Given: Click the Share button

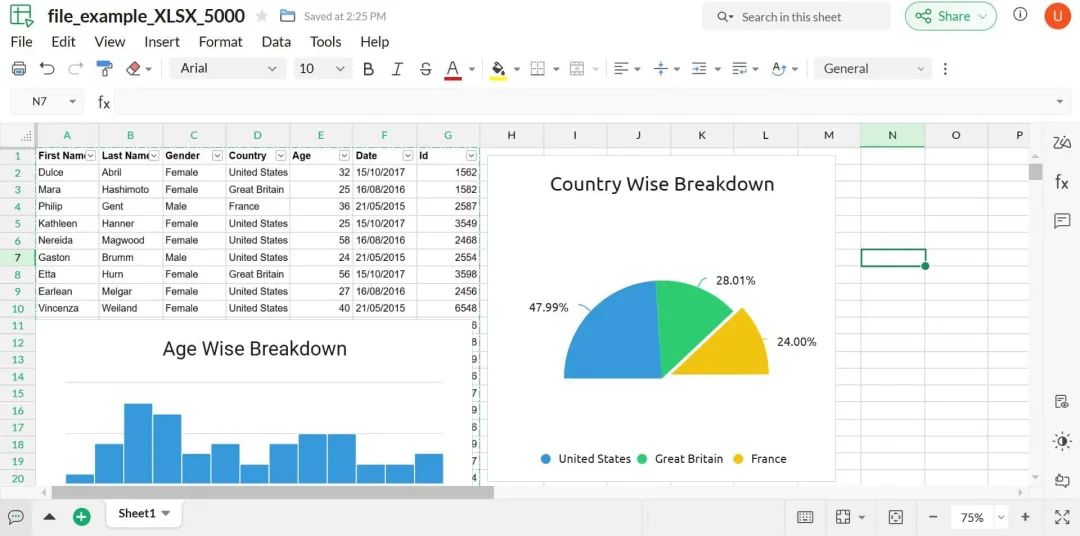Looking at the screenshot, I should click(951, 17).
